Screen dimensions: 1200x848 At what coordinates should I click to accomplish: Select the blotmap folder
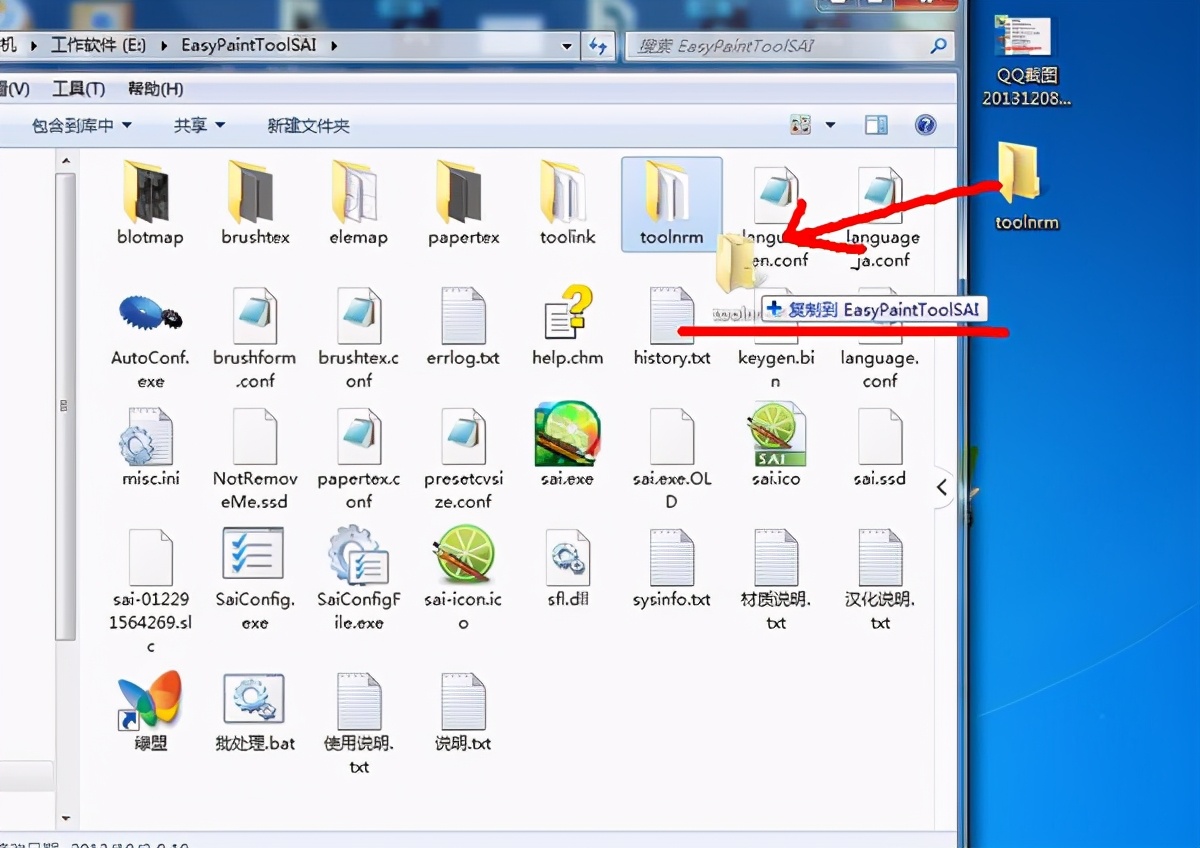pos(150,192)
